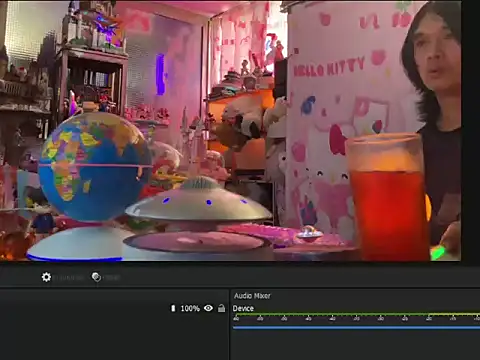Screen dimensions: 480x360
Task: Adjust the blue Device volume slider
Action: [356, 328]
